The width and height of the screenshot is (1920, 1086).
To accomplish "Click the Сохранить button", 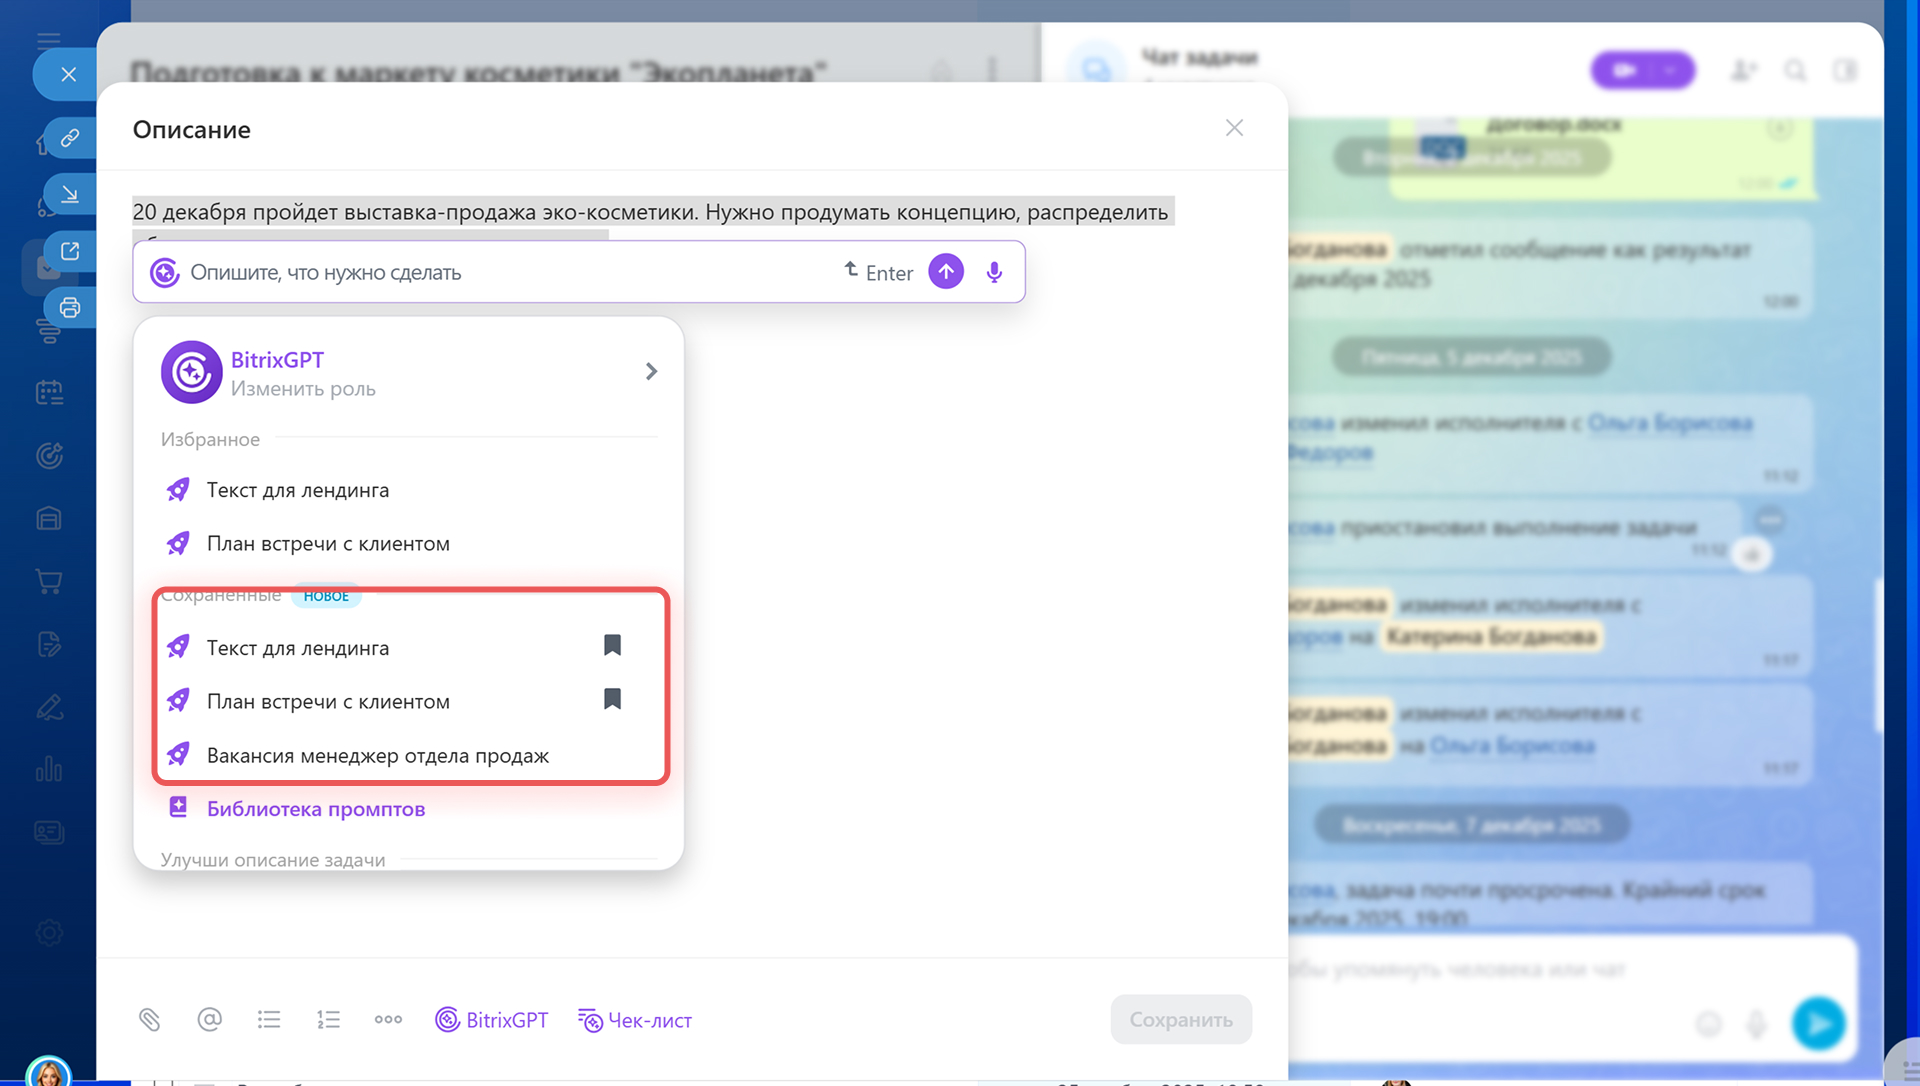I will [1180, 1019].
